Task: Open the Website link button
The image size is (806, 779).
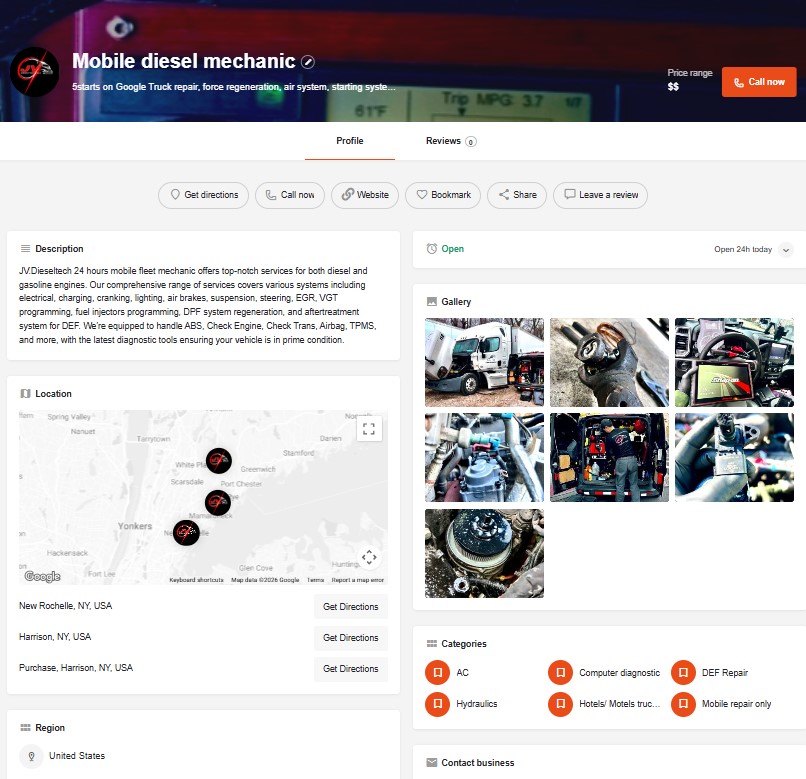Action: [365, 195]
